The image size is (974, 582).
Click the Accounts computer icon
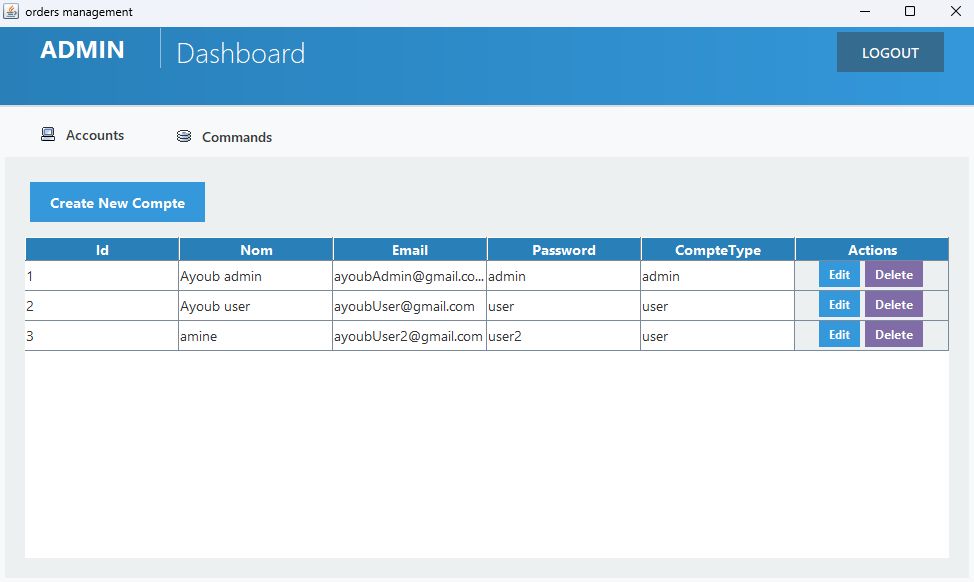pos(48,134)
